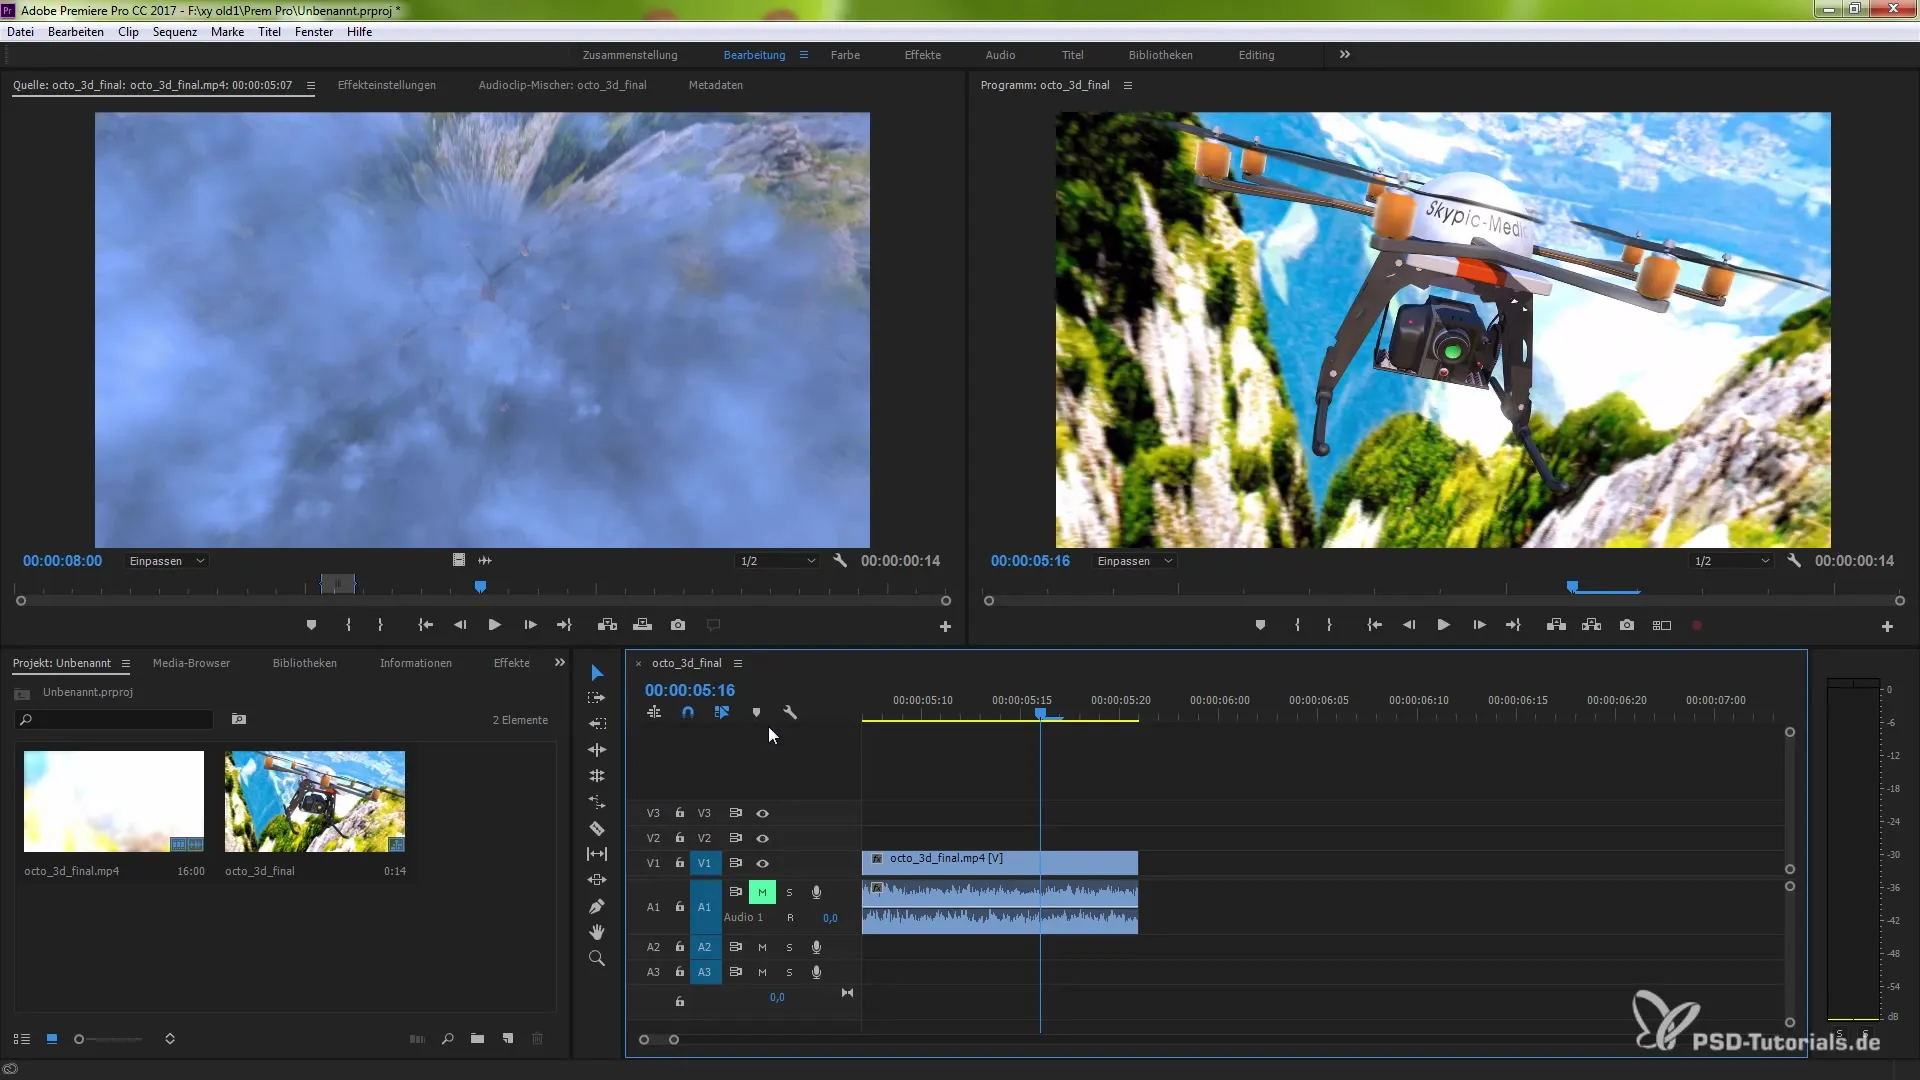Create new bin in Project panel

[x=478, y=1039]
